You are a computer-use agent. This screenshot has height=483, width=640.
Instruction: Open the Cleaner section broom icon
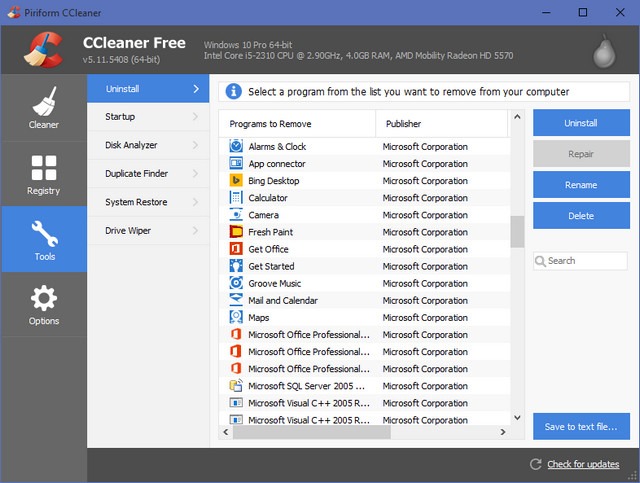pyautogui.click(x=44, y=101)
